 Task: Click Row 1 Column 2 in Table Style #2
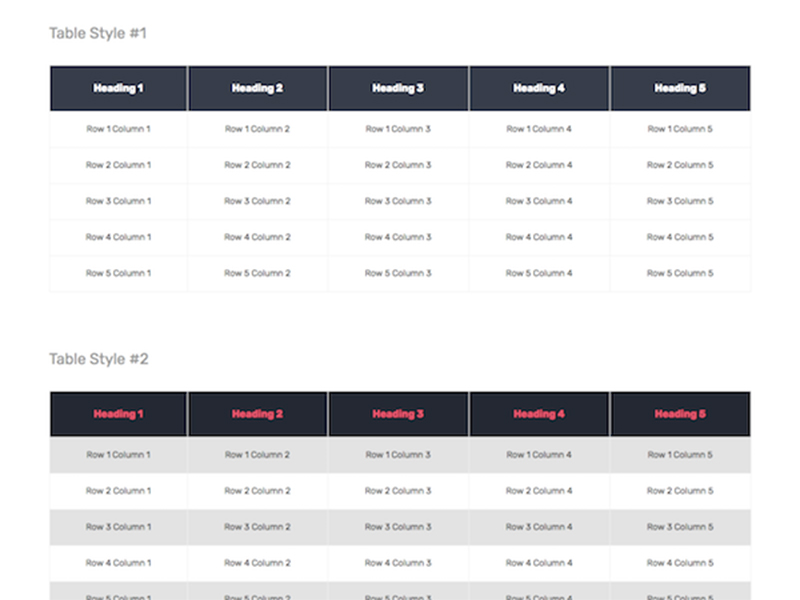point(257,455)
